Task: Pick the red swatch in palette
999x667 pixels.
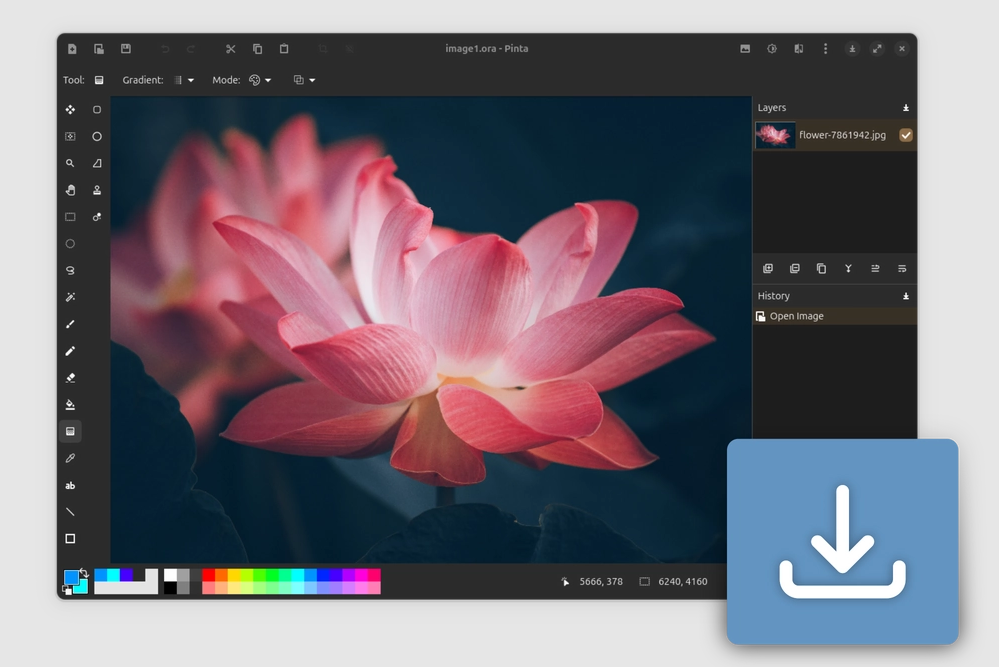Action: point(208,575)
